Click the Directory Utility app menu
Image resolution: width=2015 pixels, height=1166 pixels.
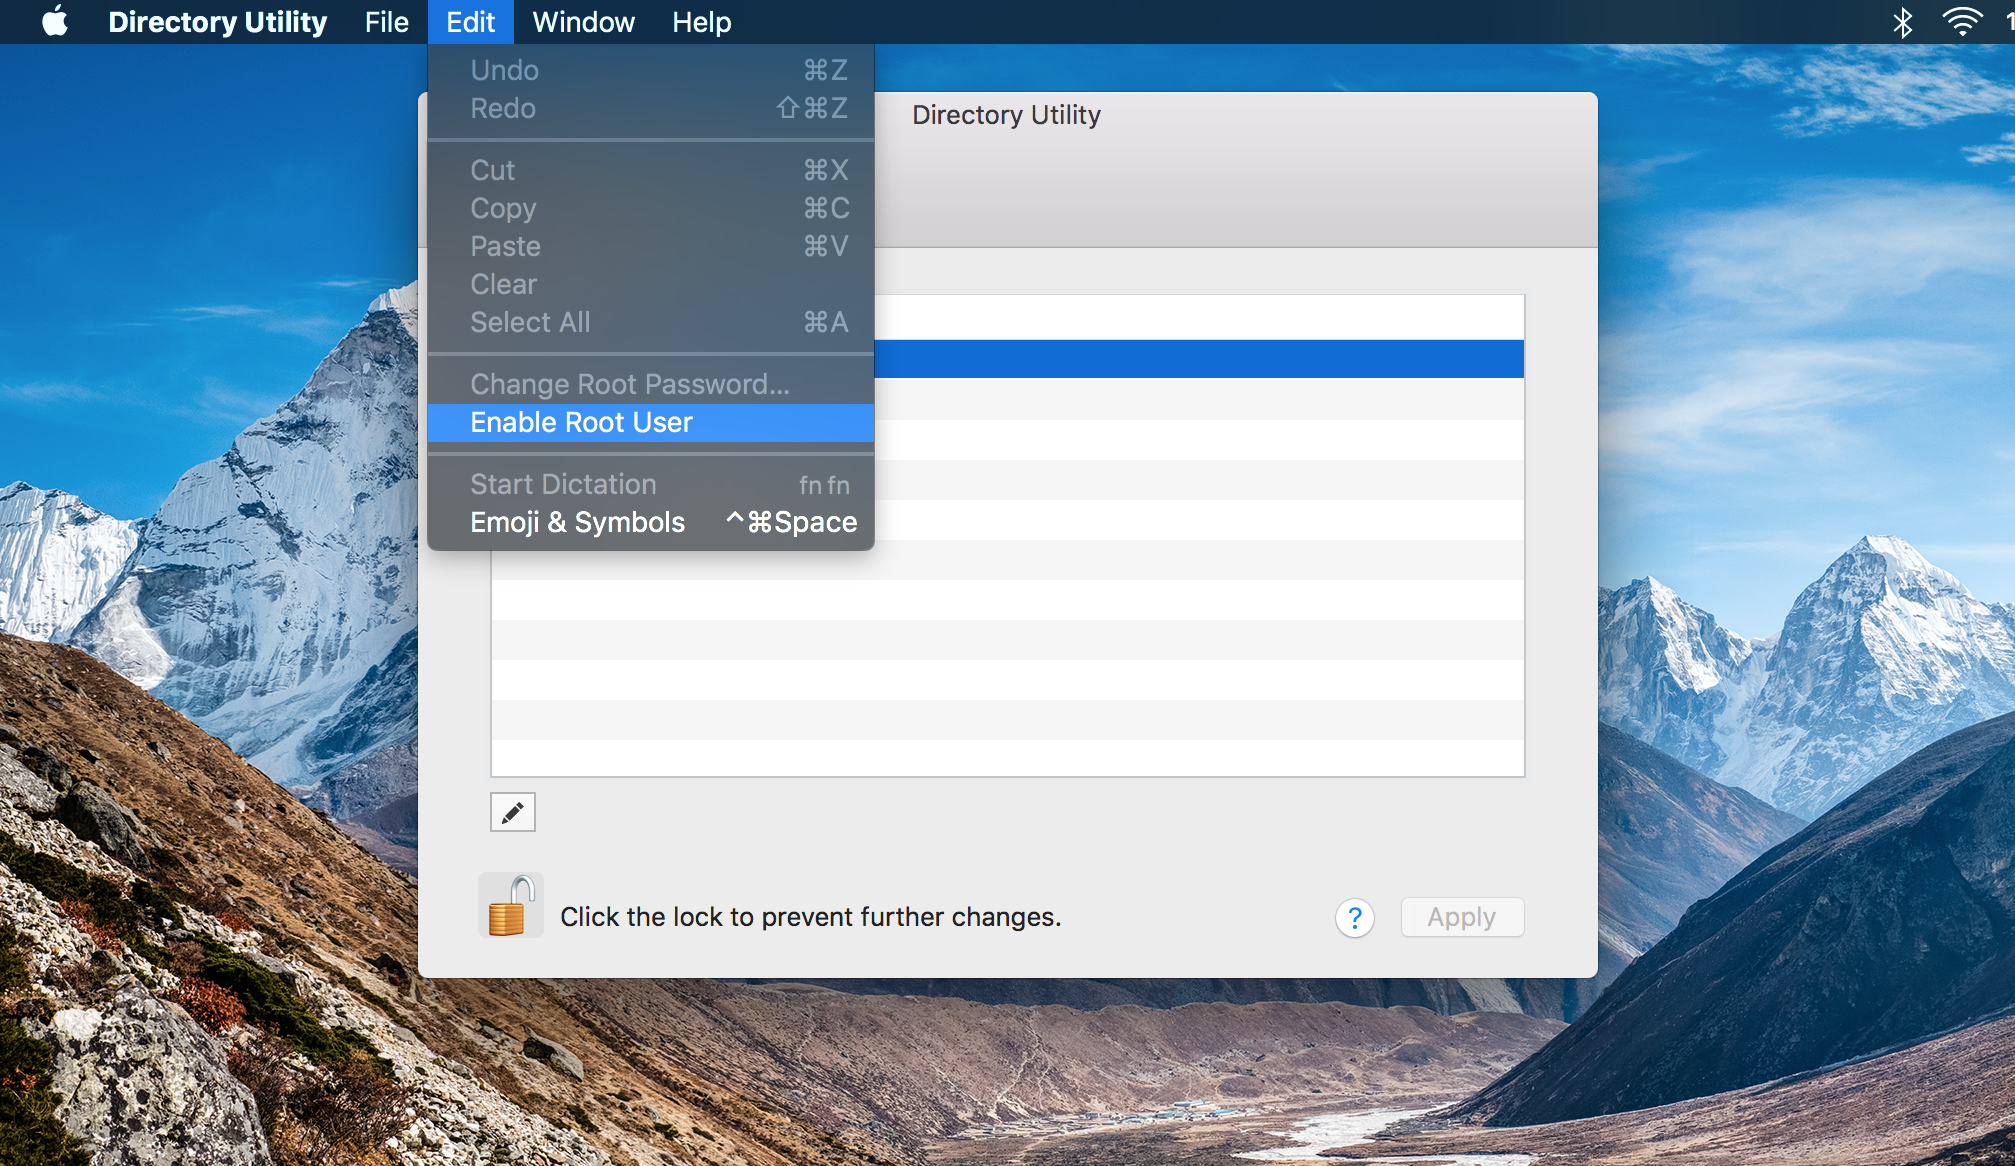217,22
